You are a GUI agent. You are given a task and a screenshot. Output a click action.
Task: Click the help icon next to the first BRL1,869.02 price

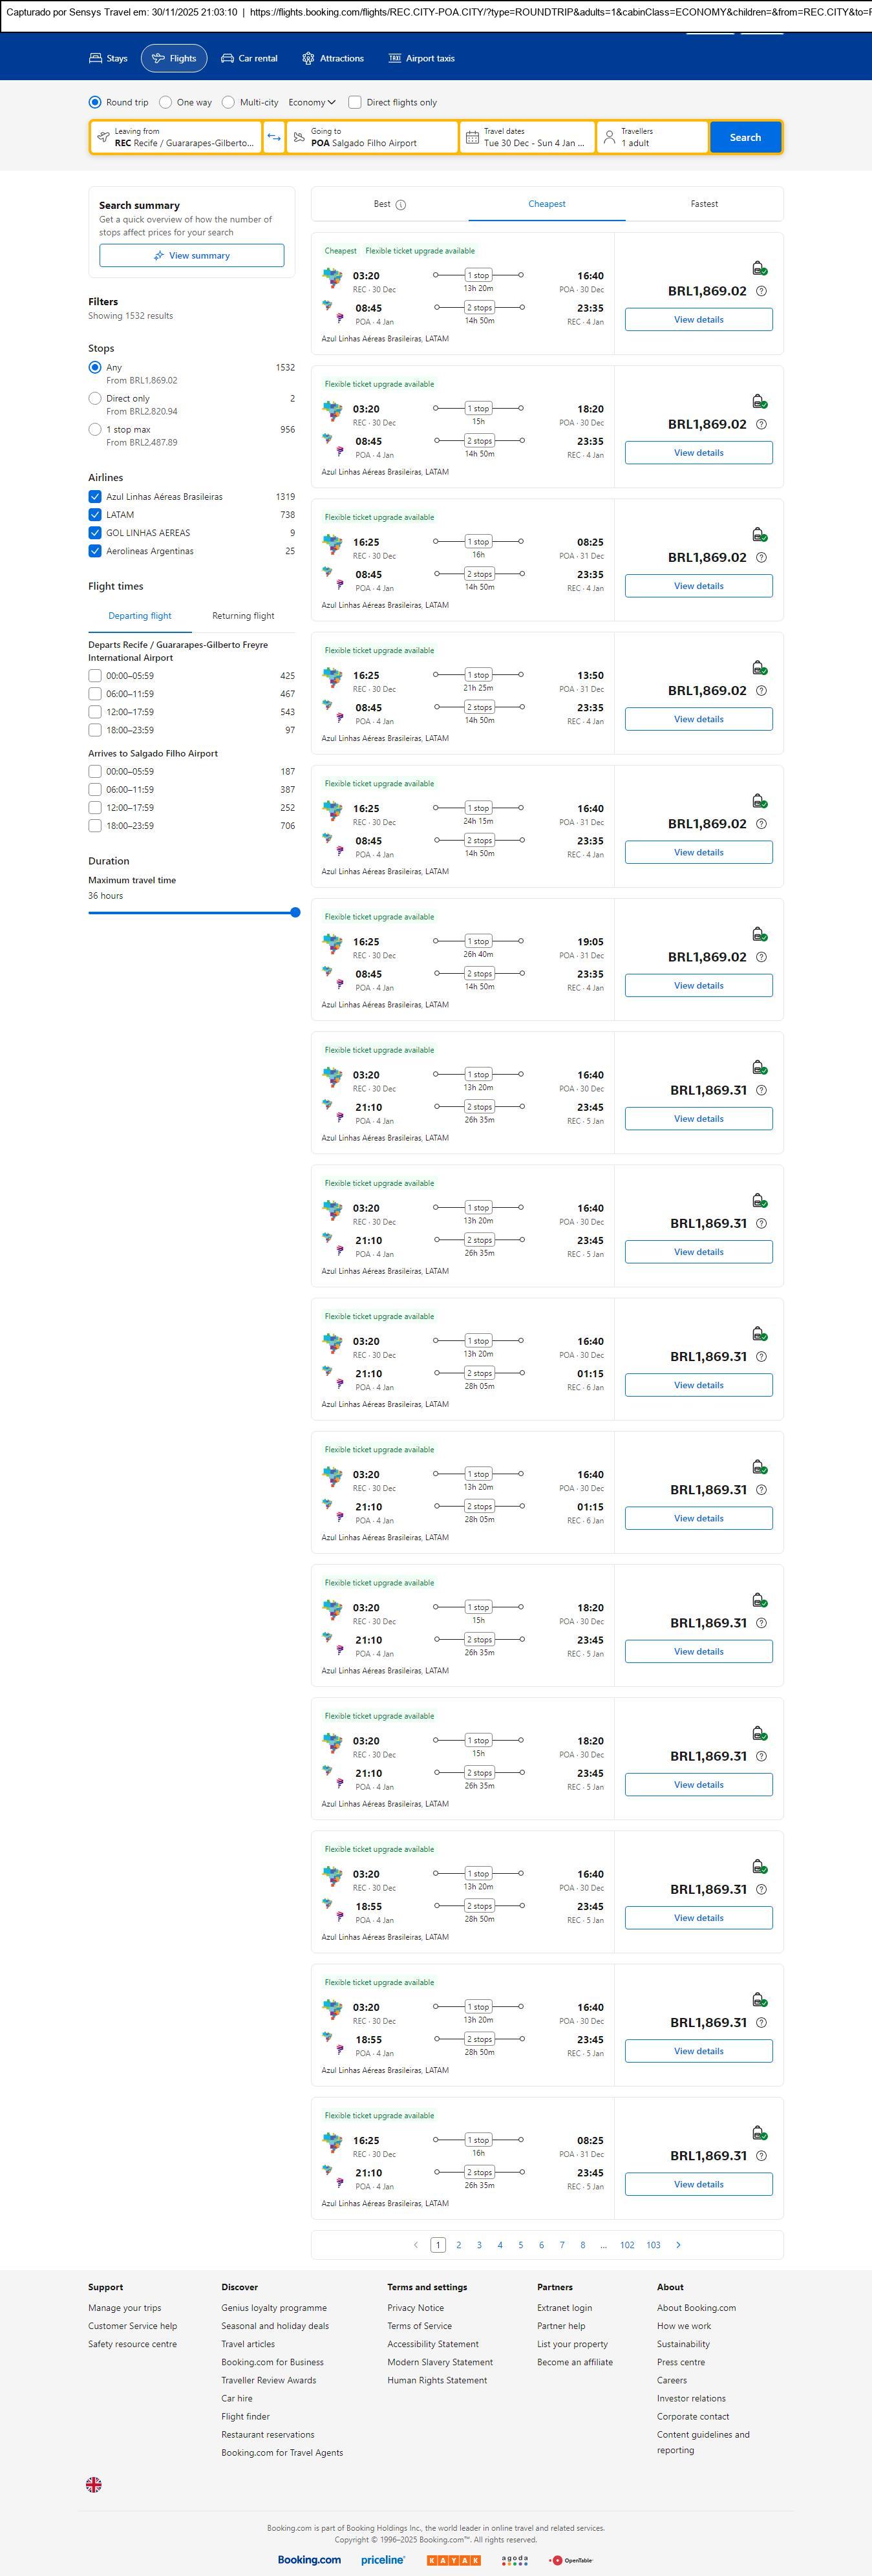761,291
